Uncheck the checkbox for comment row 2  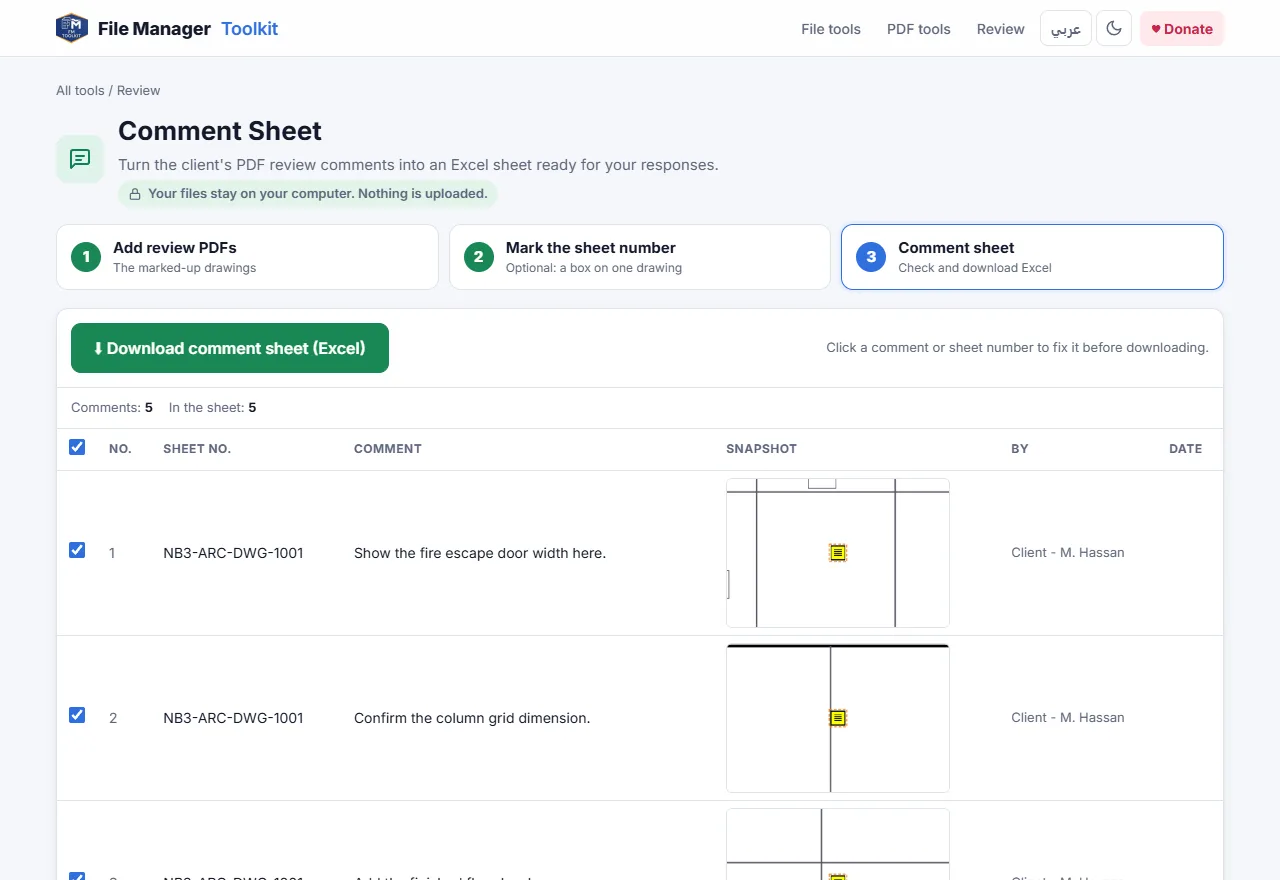tap(77, 715)
